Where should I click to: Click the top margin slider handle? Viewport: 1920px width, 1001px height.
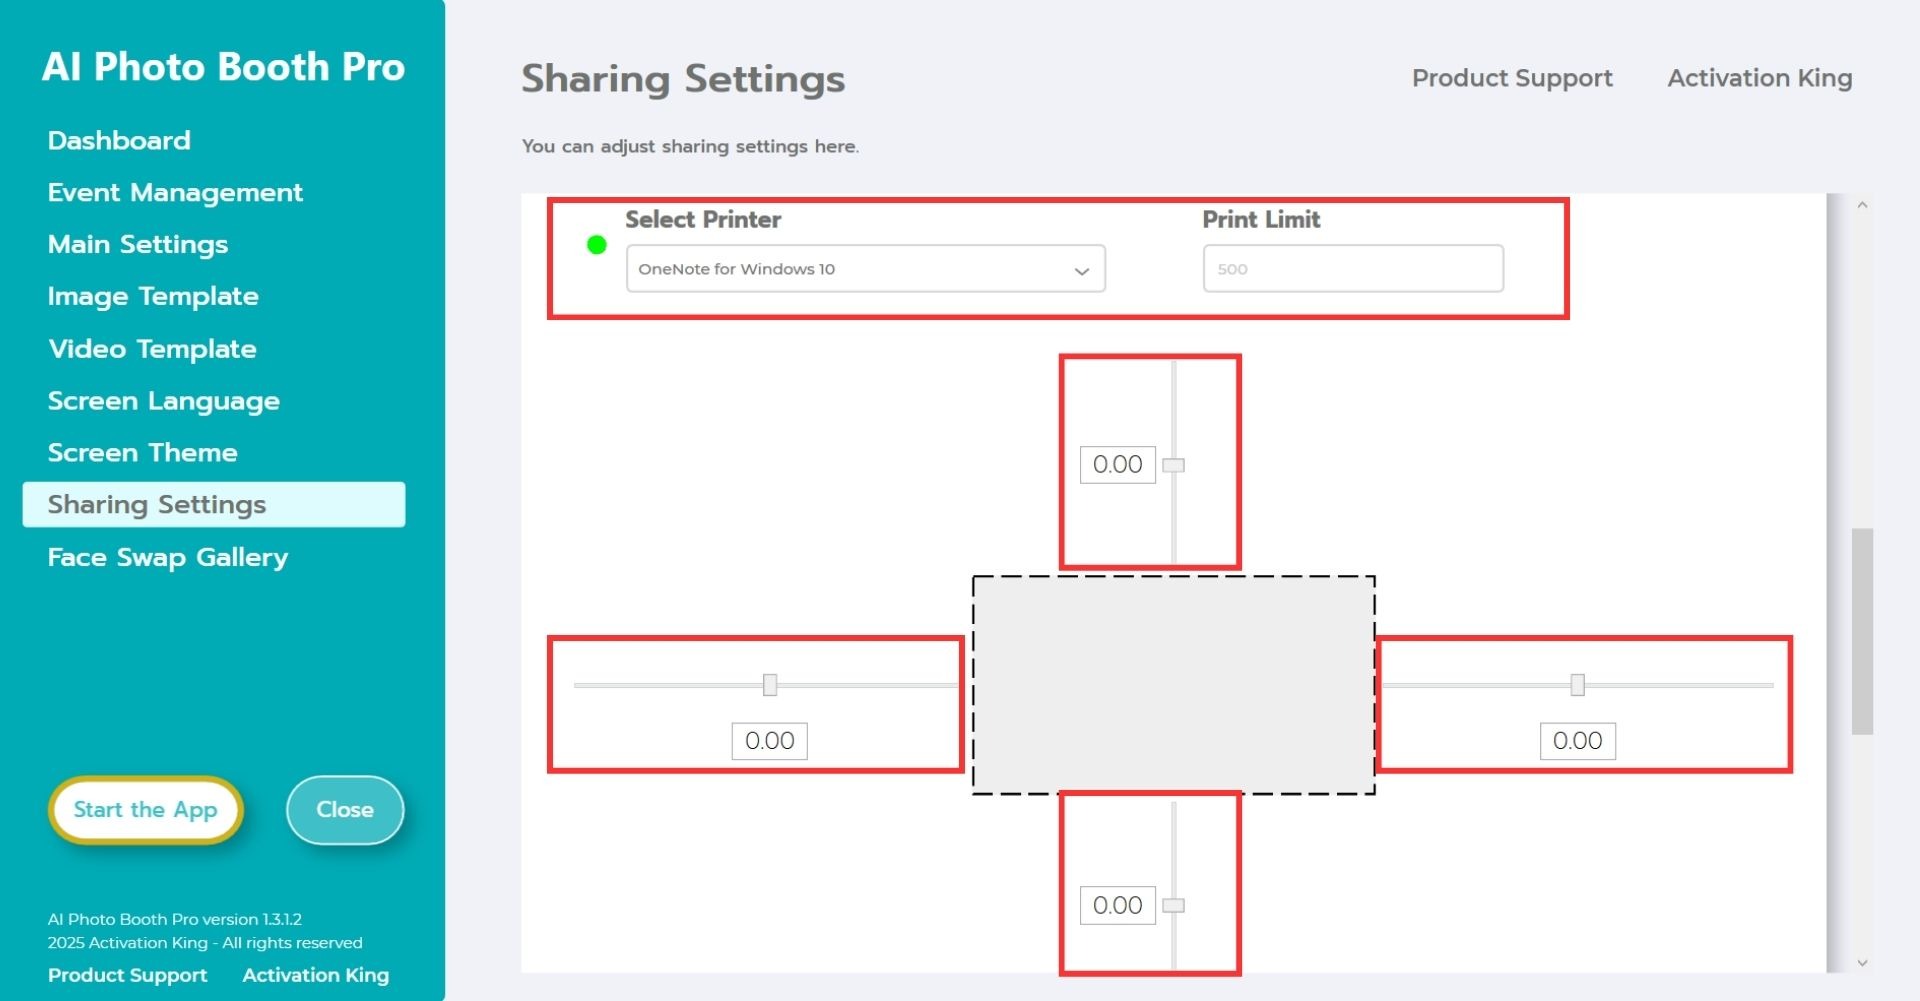1174,465
